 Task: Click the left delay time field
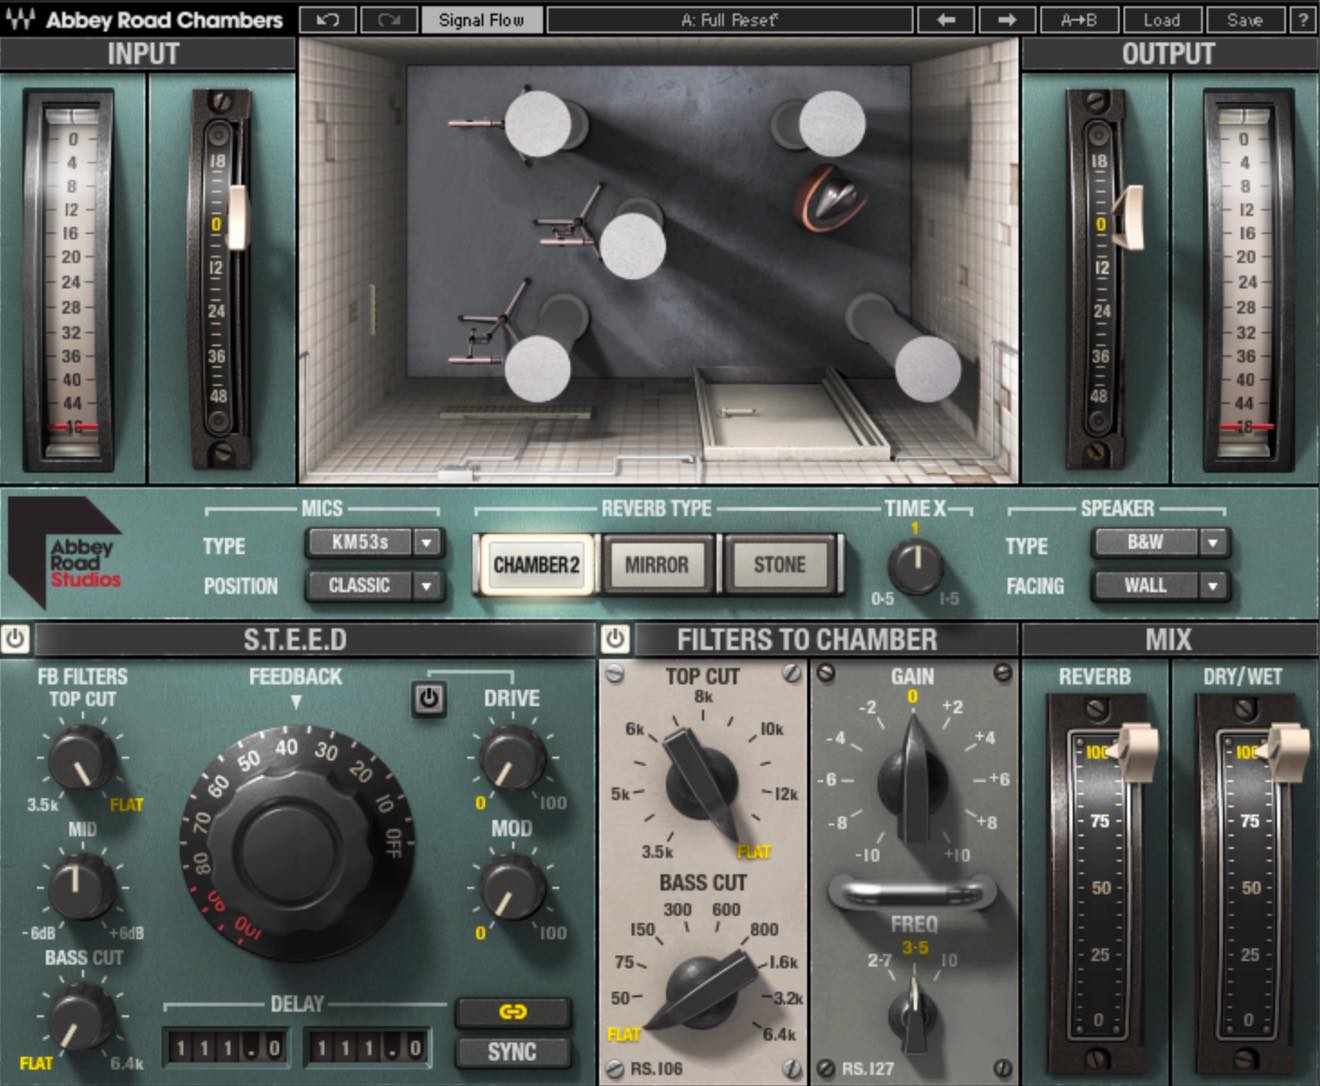(227, 1048)
